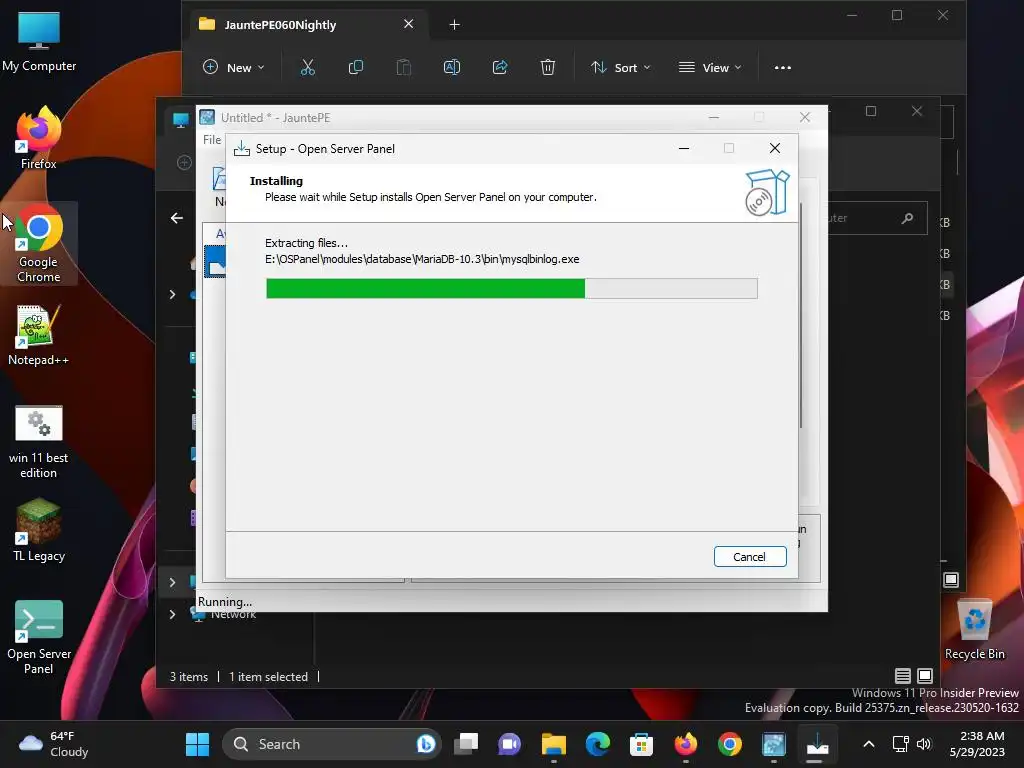Select Open Server Panel desktop shortcut

pos(39,637)
